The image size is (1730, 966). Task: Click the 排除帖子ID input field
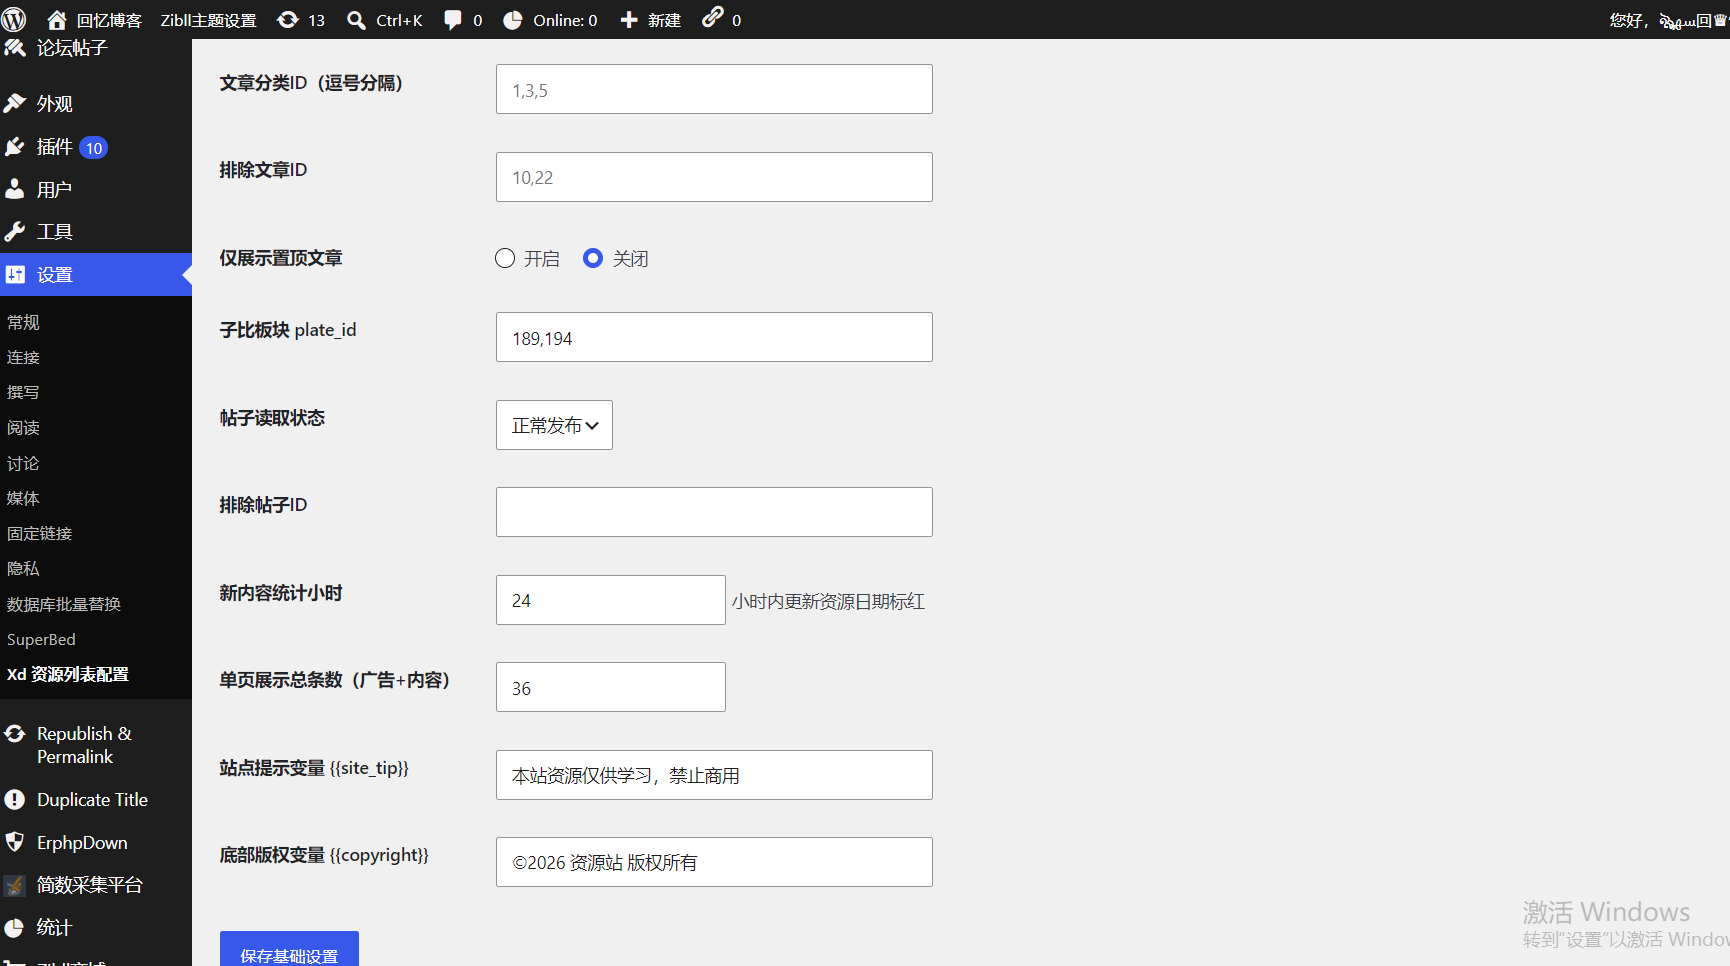[714, 512]
